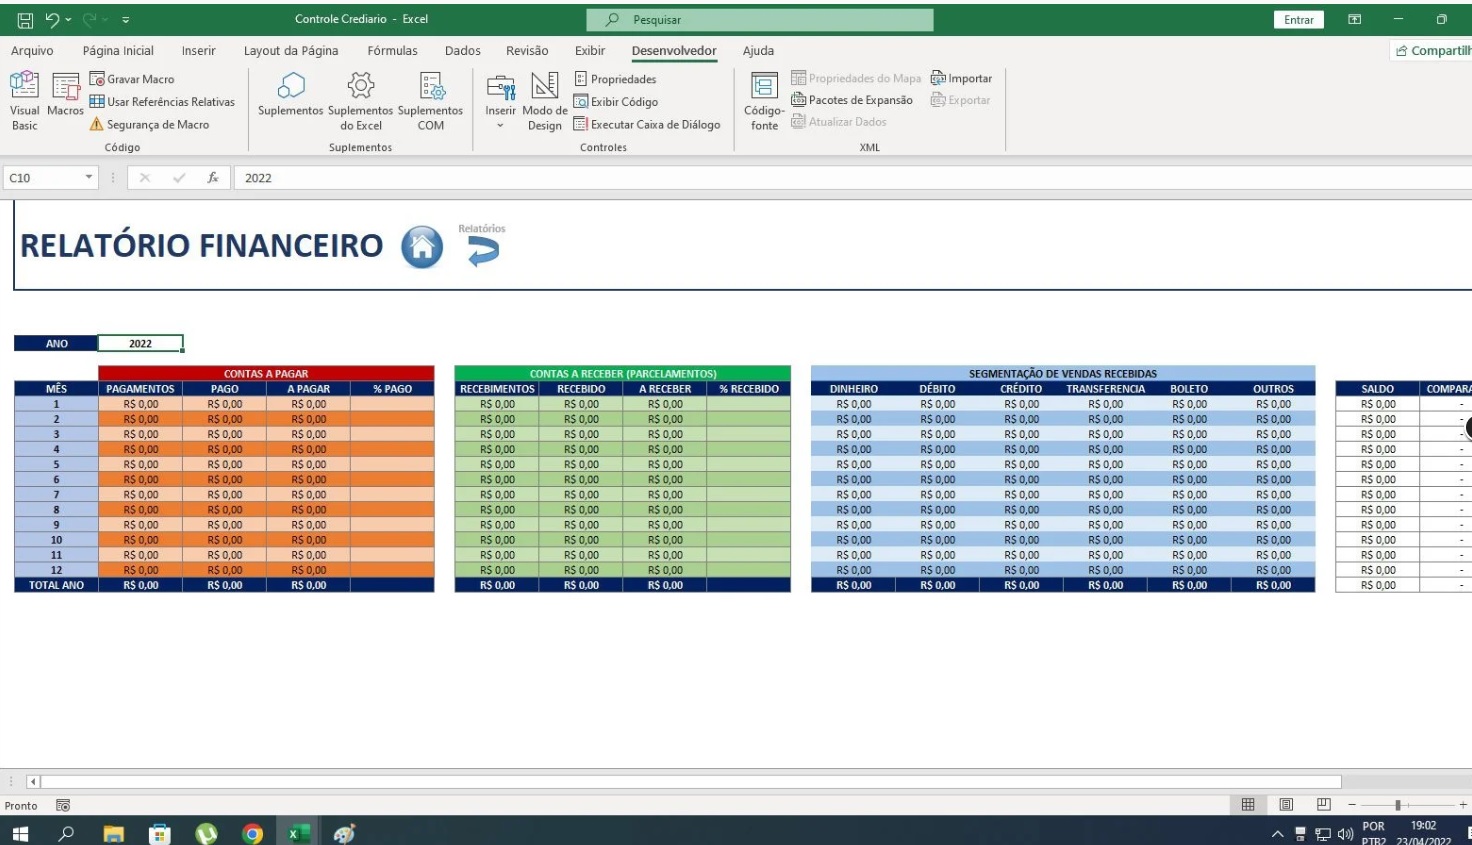Click the home icon beside Relatório Financeiro
The width and height of the screenshot is (1472, 845).
pyautogui.click(x=422, y=247)
